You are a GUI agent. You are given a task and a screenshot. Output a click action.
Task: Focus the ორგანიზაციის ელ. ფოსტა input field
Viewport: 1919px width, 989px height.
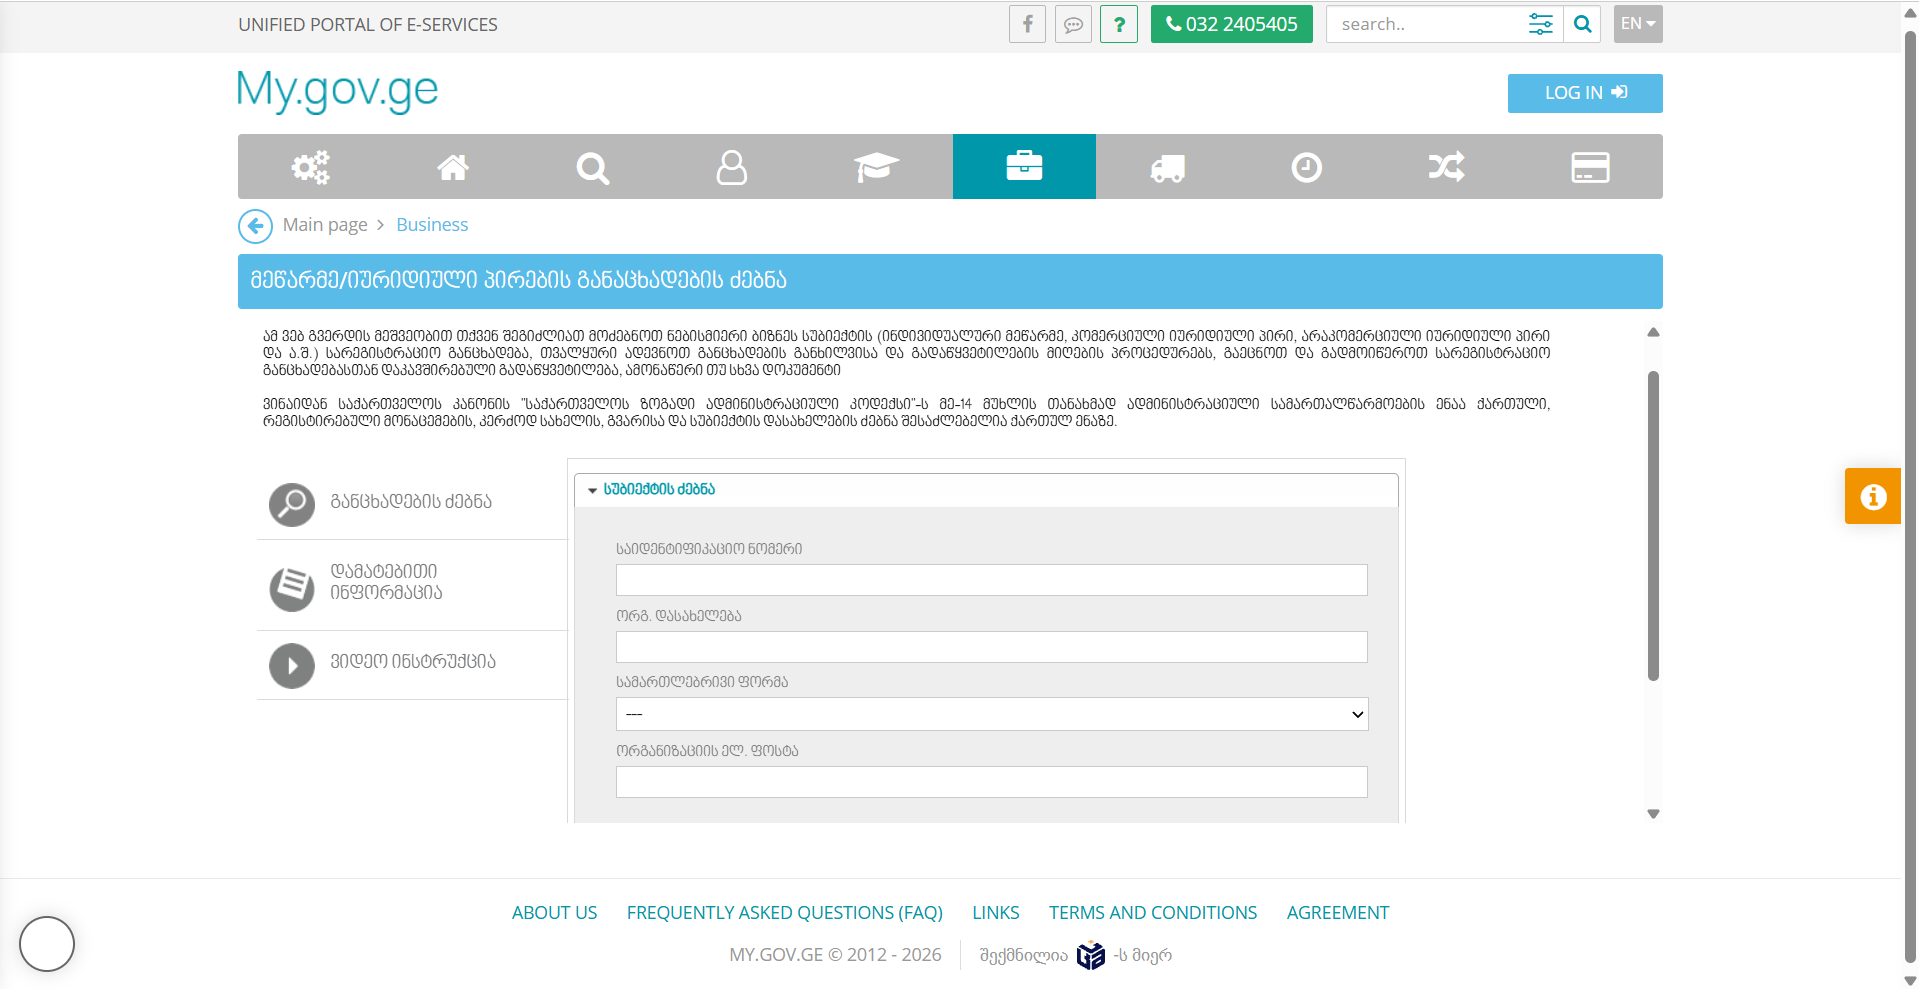click(x=991, y=782)
